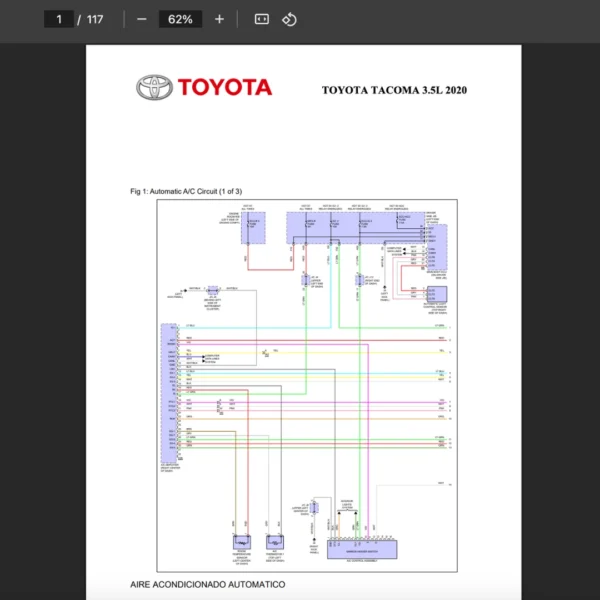
Task: Toggle fit to page width icon
Action: point(262,19)
